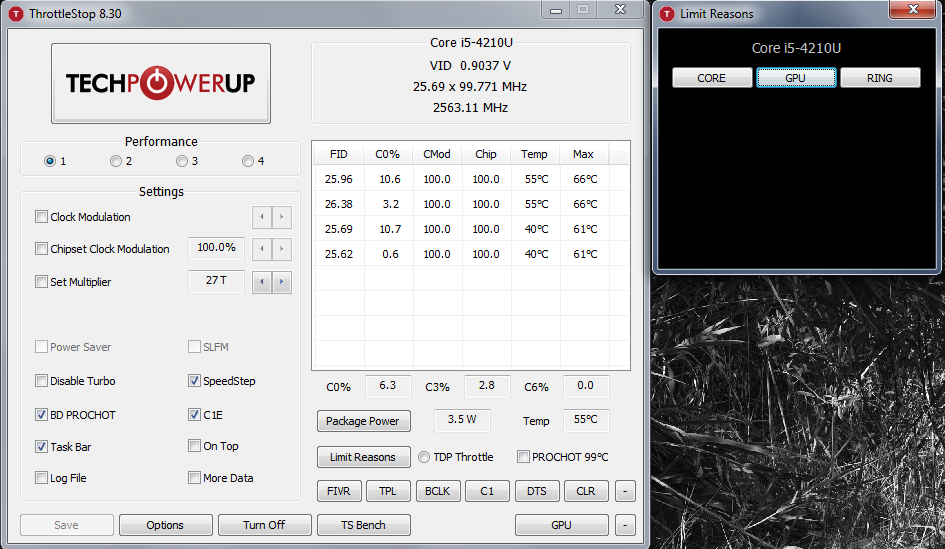
Task: Select Performance profile 3
Action: point(181,161)
